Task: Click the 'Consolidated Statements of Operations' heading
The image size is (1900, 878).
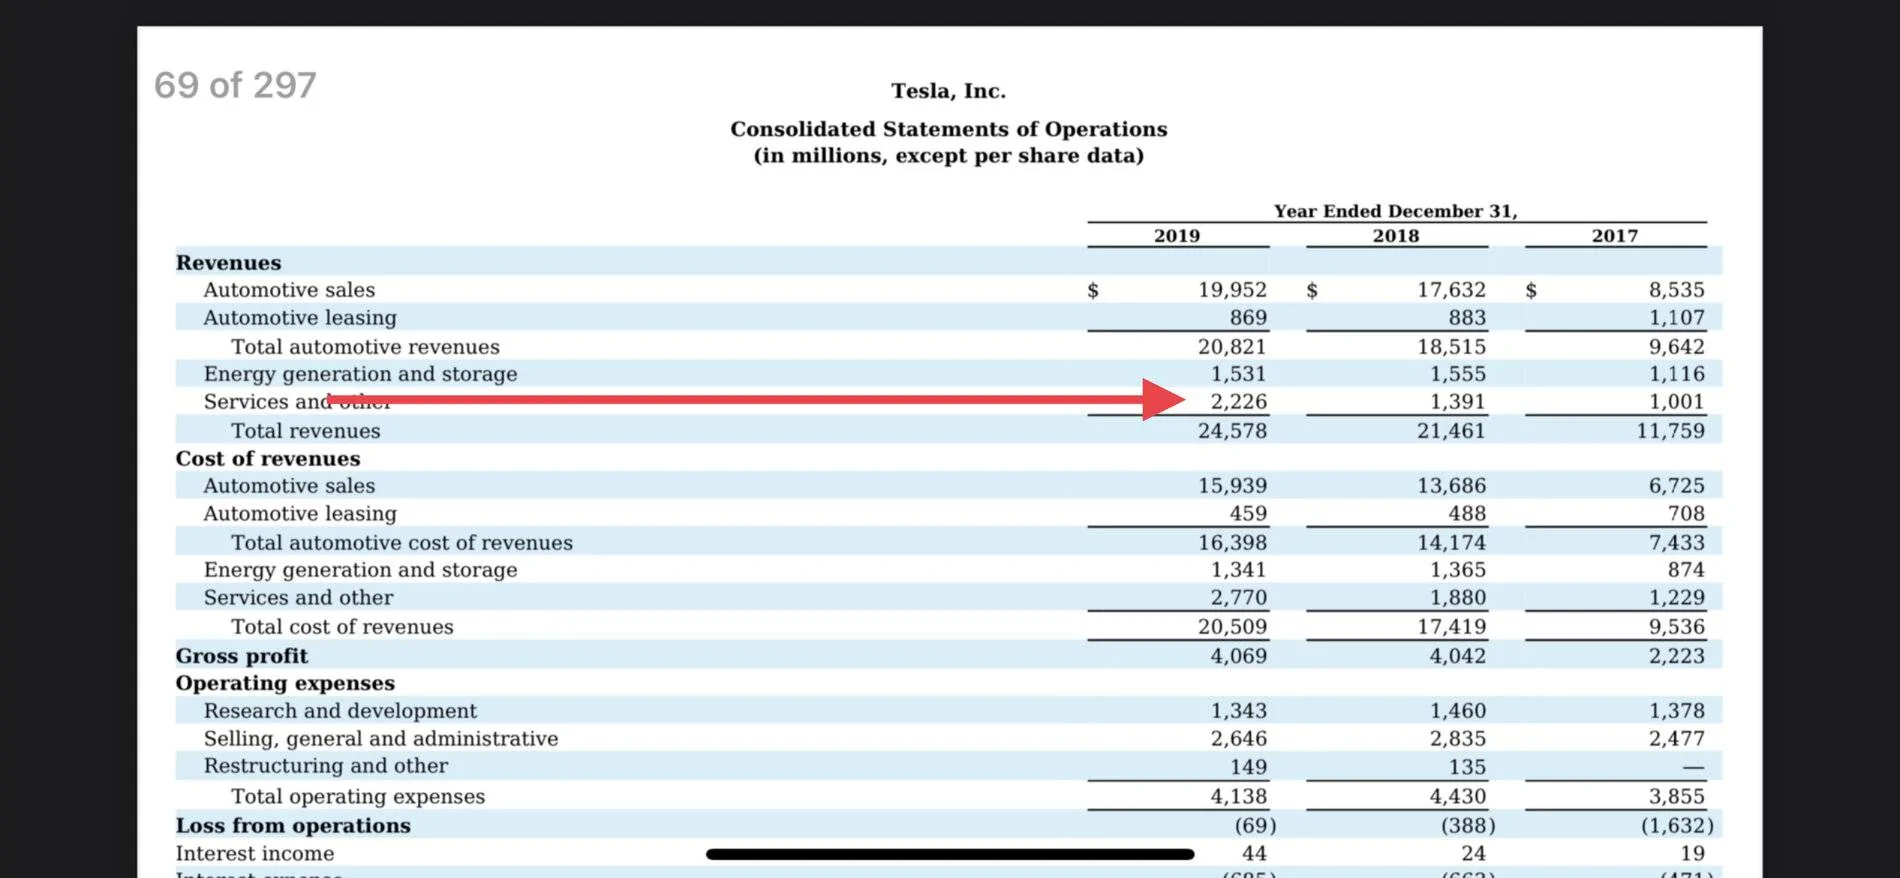Action: [x=948, y=129]
